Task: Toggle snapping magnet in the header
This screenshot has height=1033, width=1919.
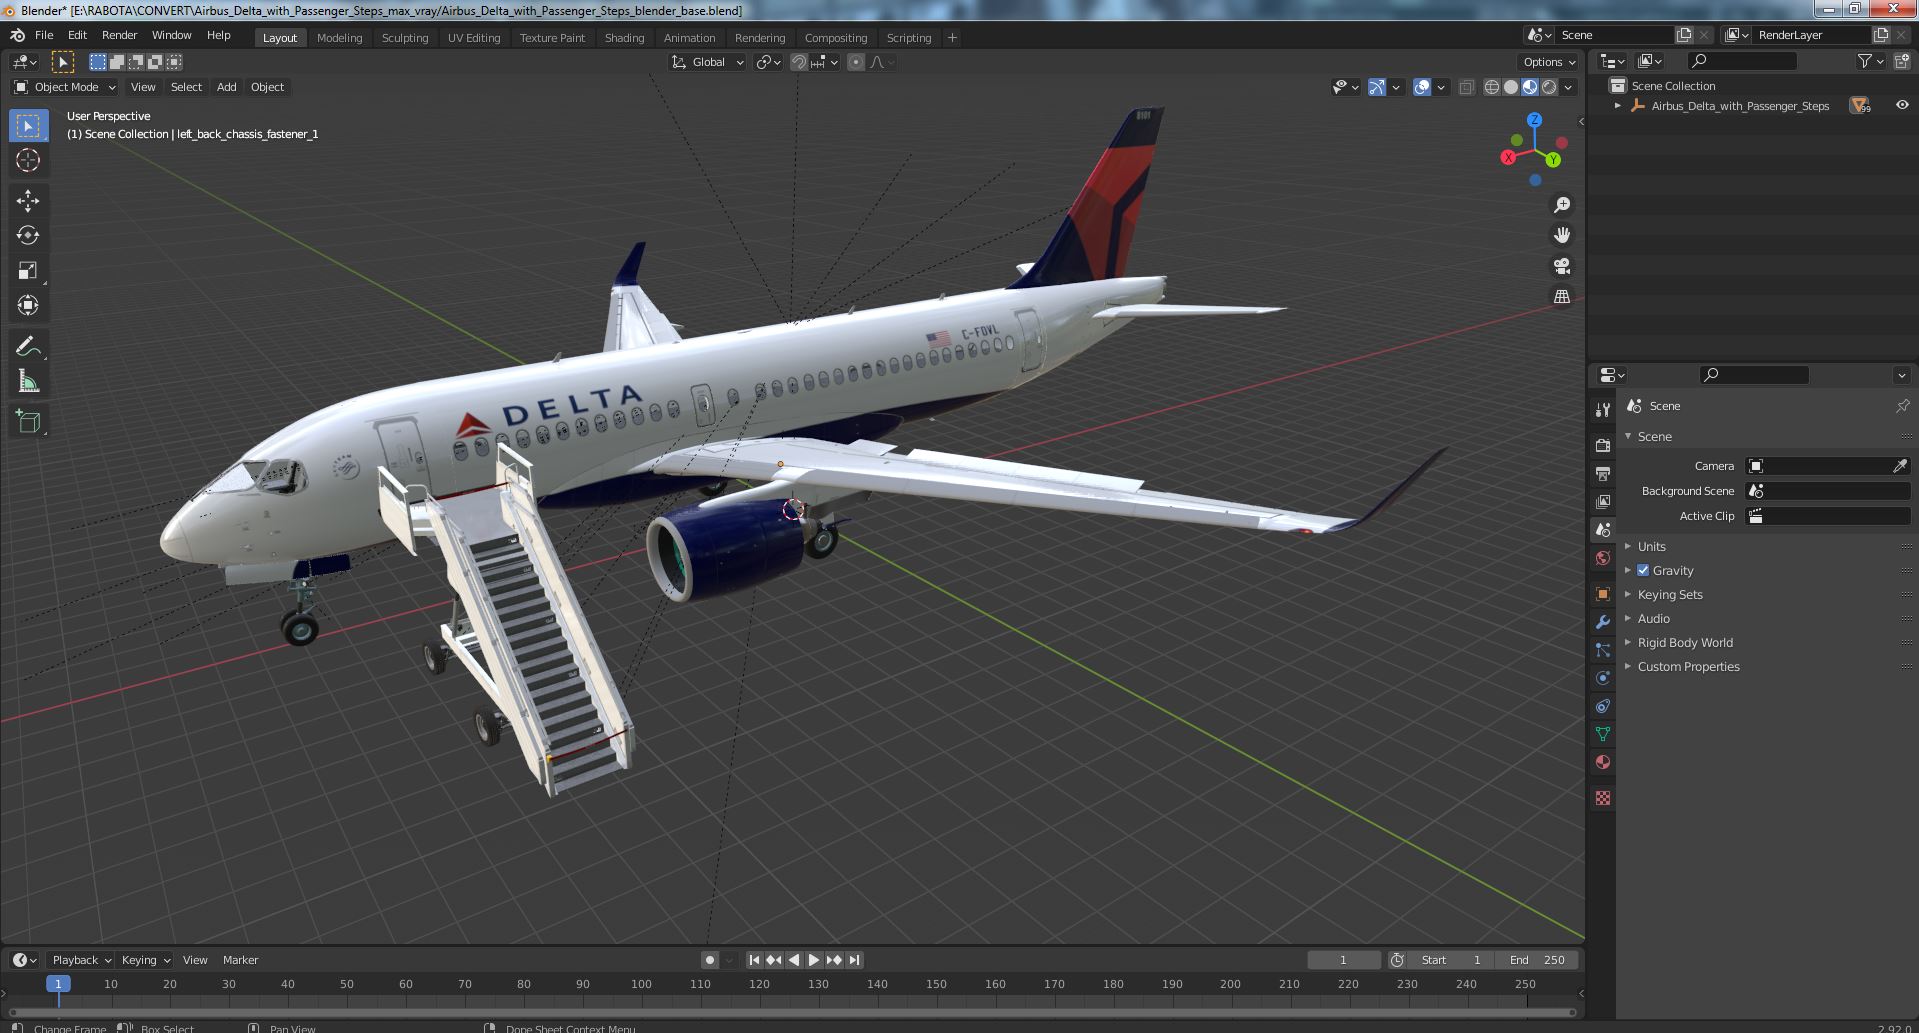Action: [799, 62]
